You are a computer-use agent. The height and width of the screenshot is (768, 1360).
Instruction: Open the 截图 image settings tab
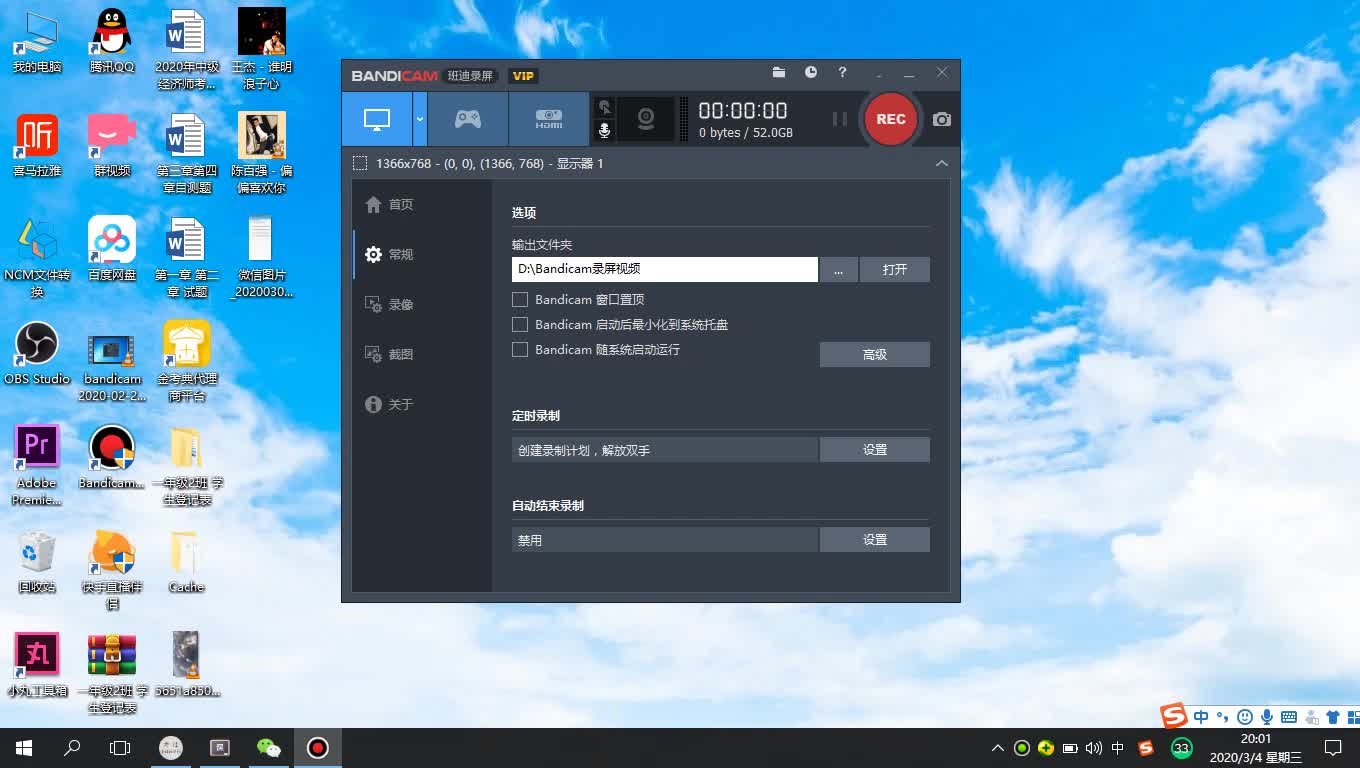(390, 354)
